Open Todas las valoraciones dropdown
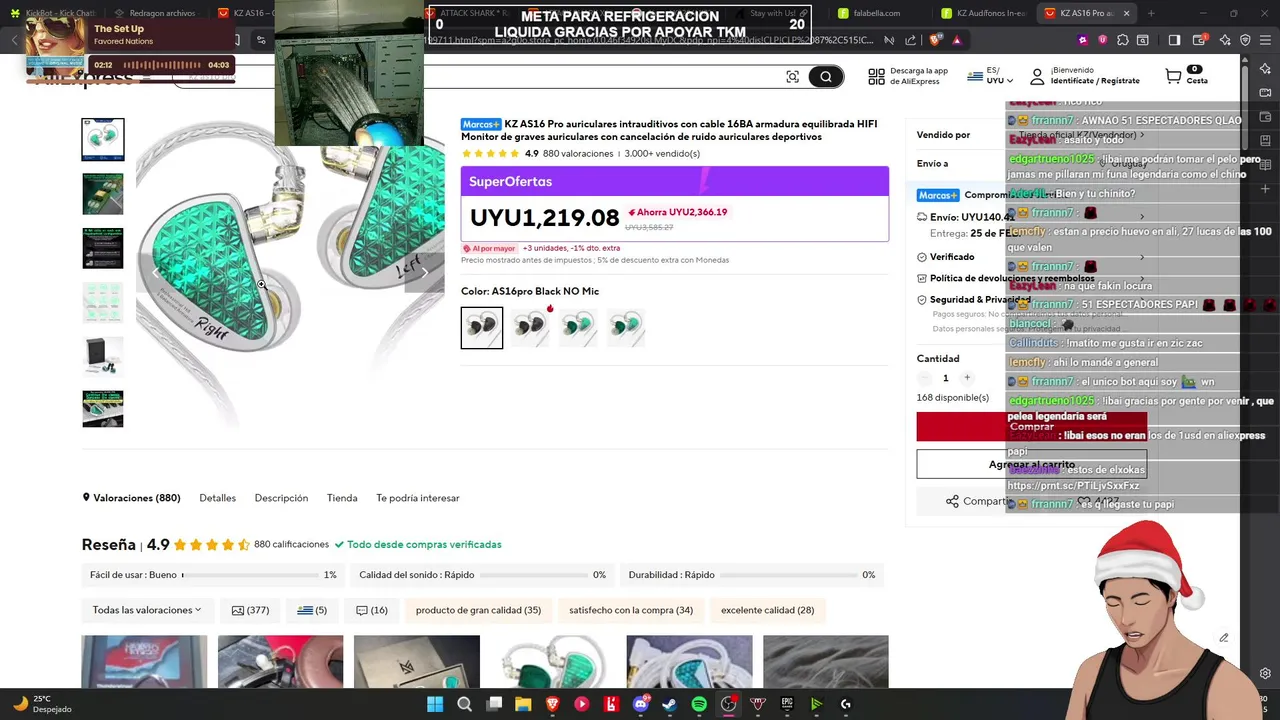 [147, 610]
